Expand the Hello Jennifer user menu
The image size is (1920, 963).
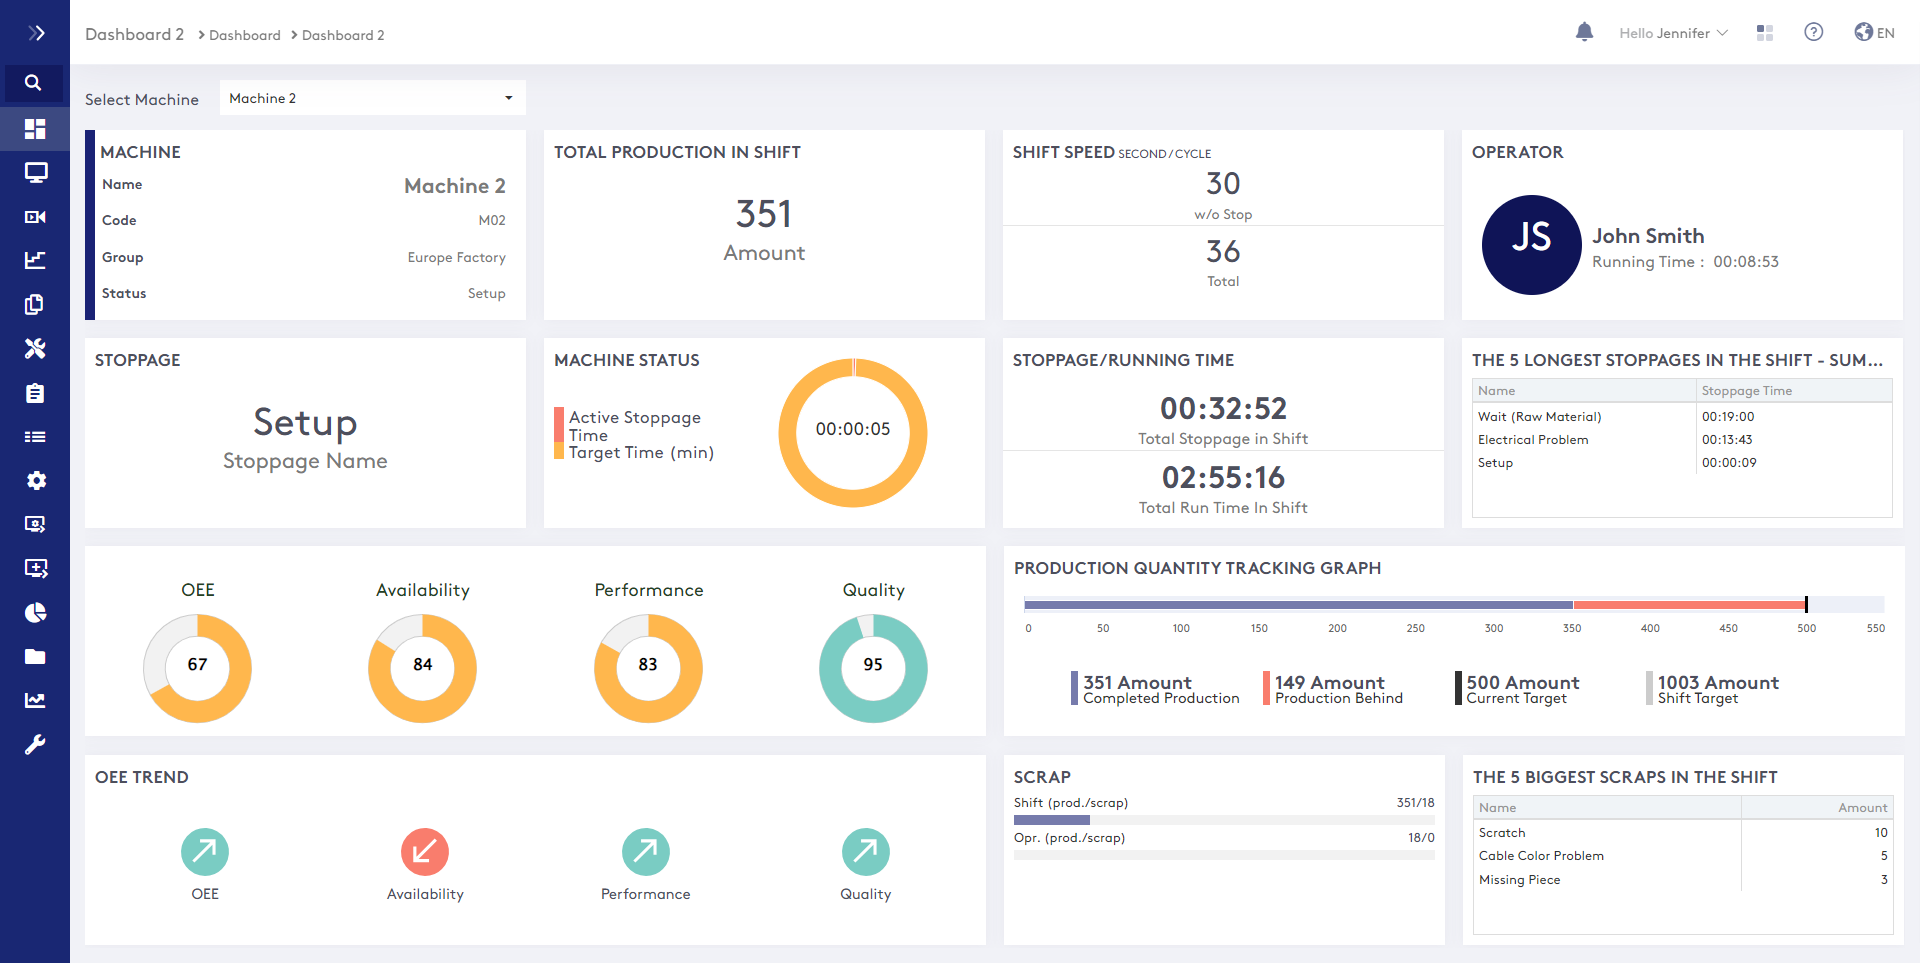pos(1673,33)
